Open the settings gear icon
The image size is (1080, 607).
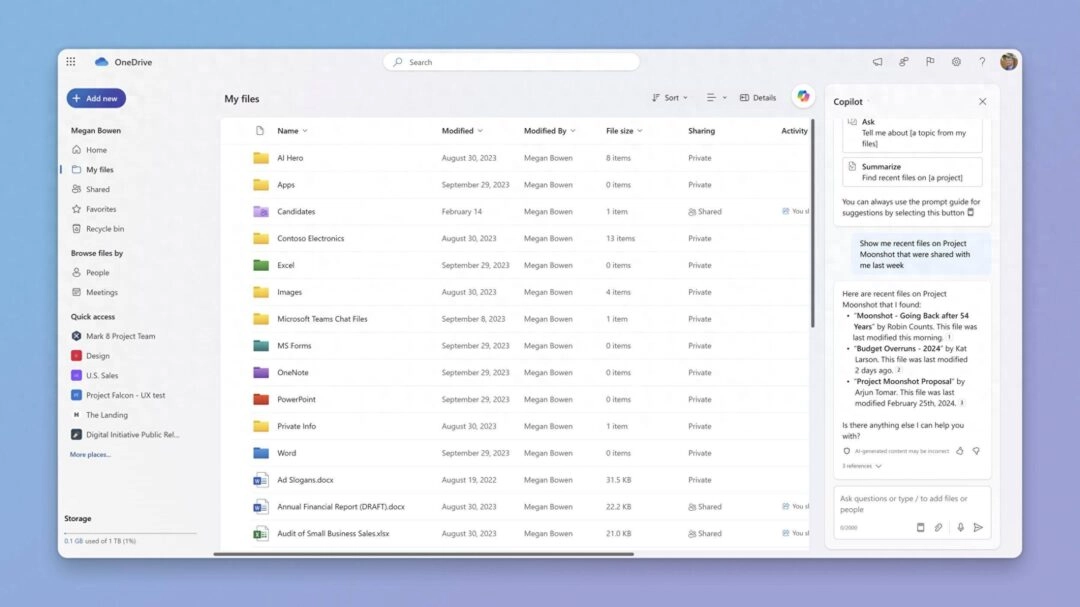coord(956,62)
